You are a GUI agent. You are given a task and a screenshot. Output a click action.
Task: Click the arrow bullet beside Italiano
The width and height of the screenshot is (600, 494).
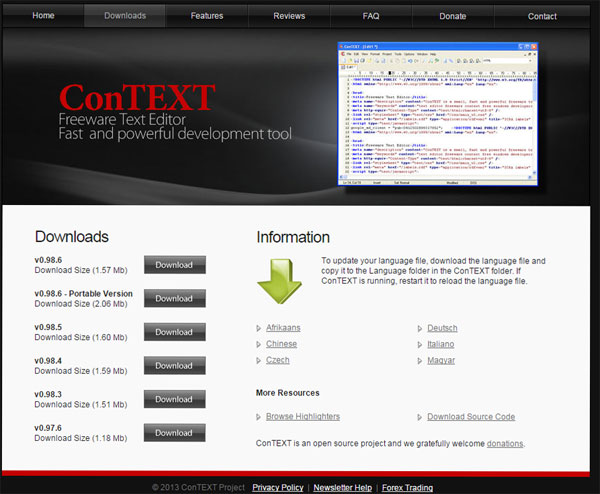click(420, 345)
